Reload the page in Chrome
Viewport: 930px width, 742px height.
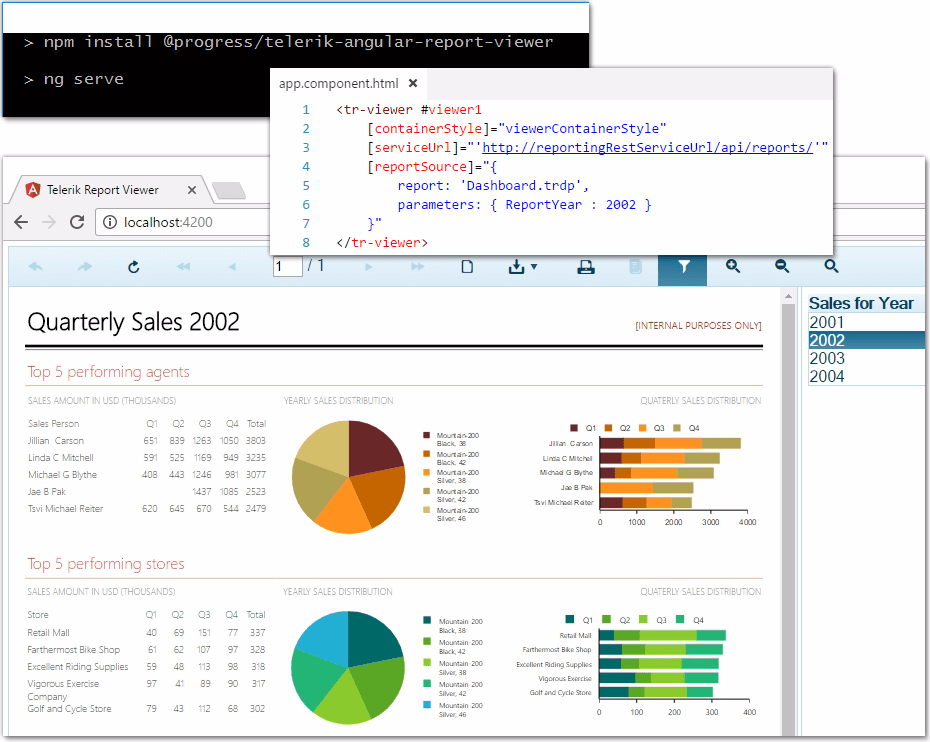[76, 224]
